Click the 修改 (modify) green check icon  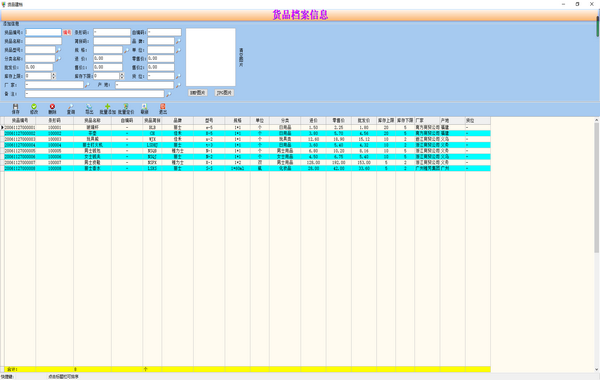coord(34,109)
